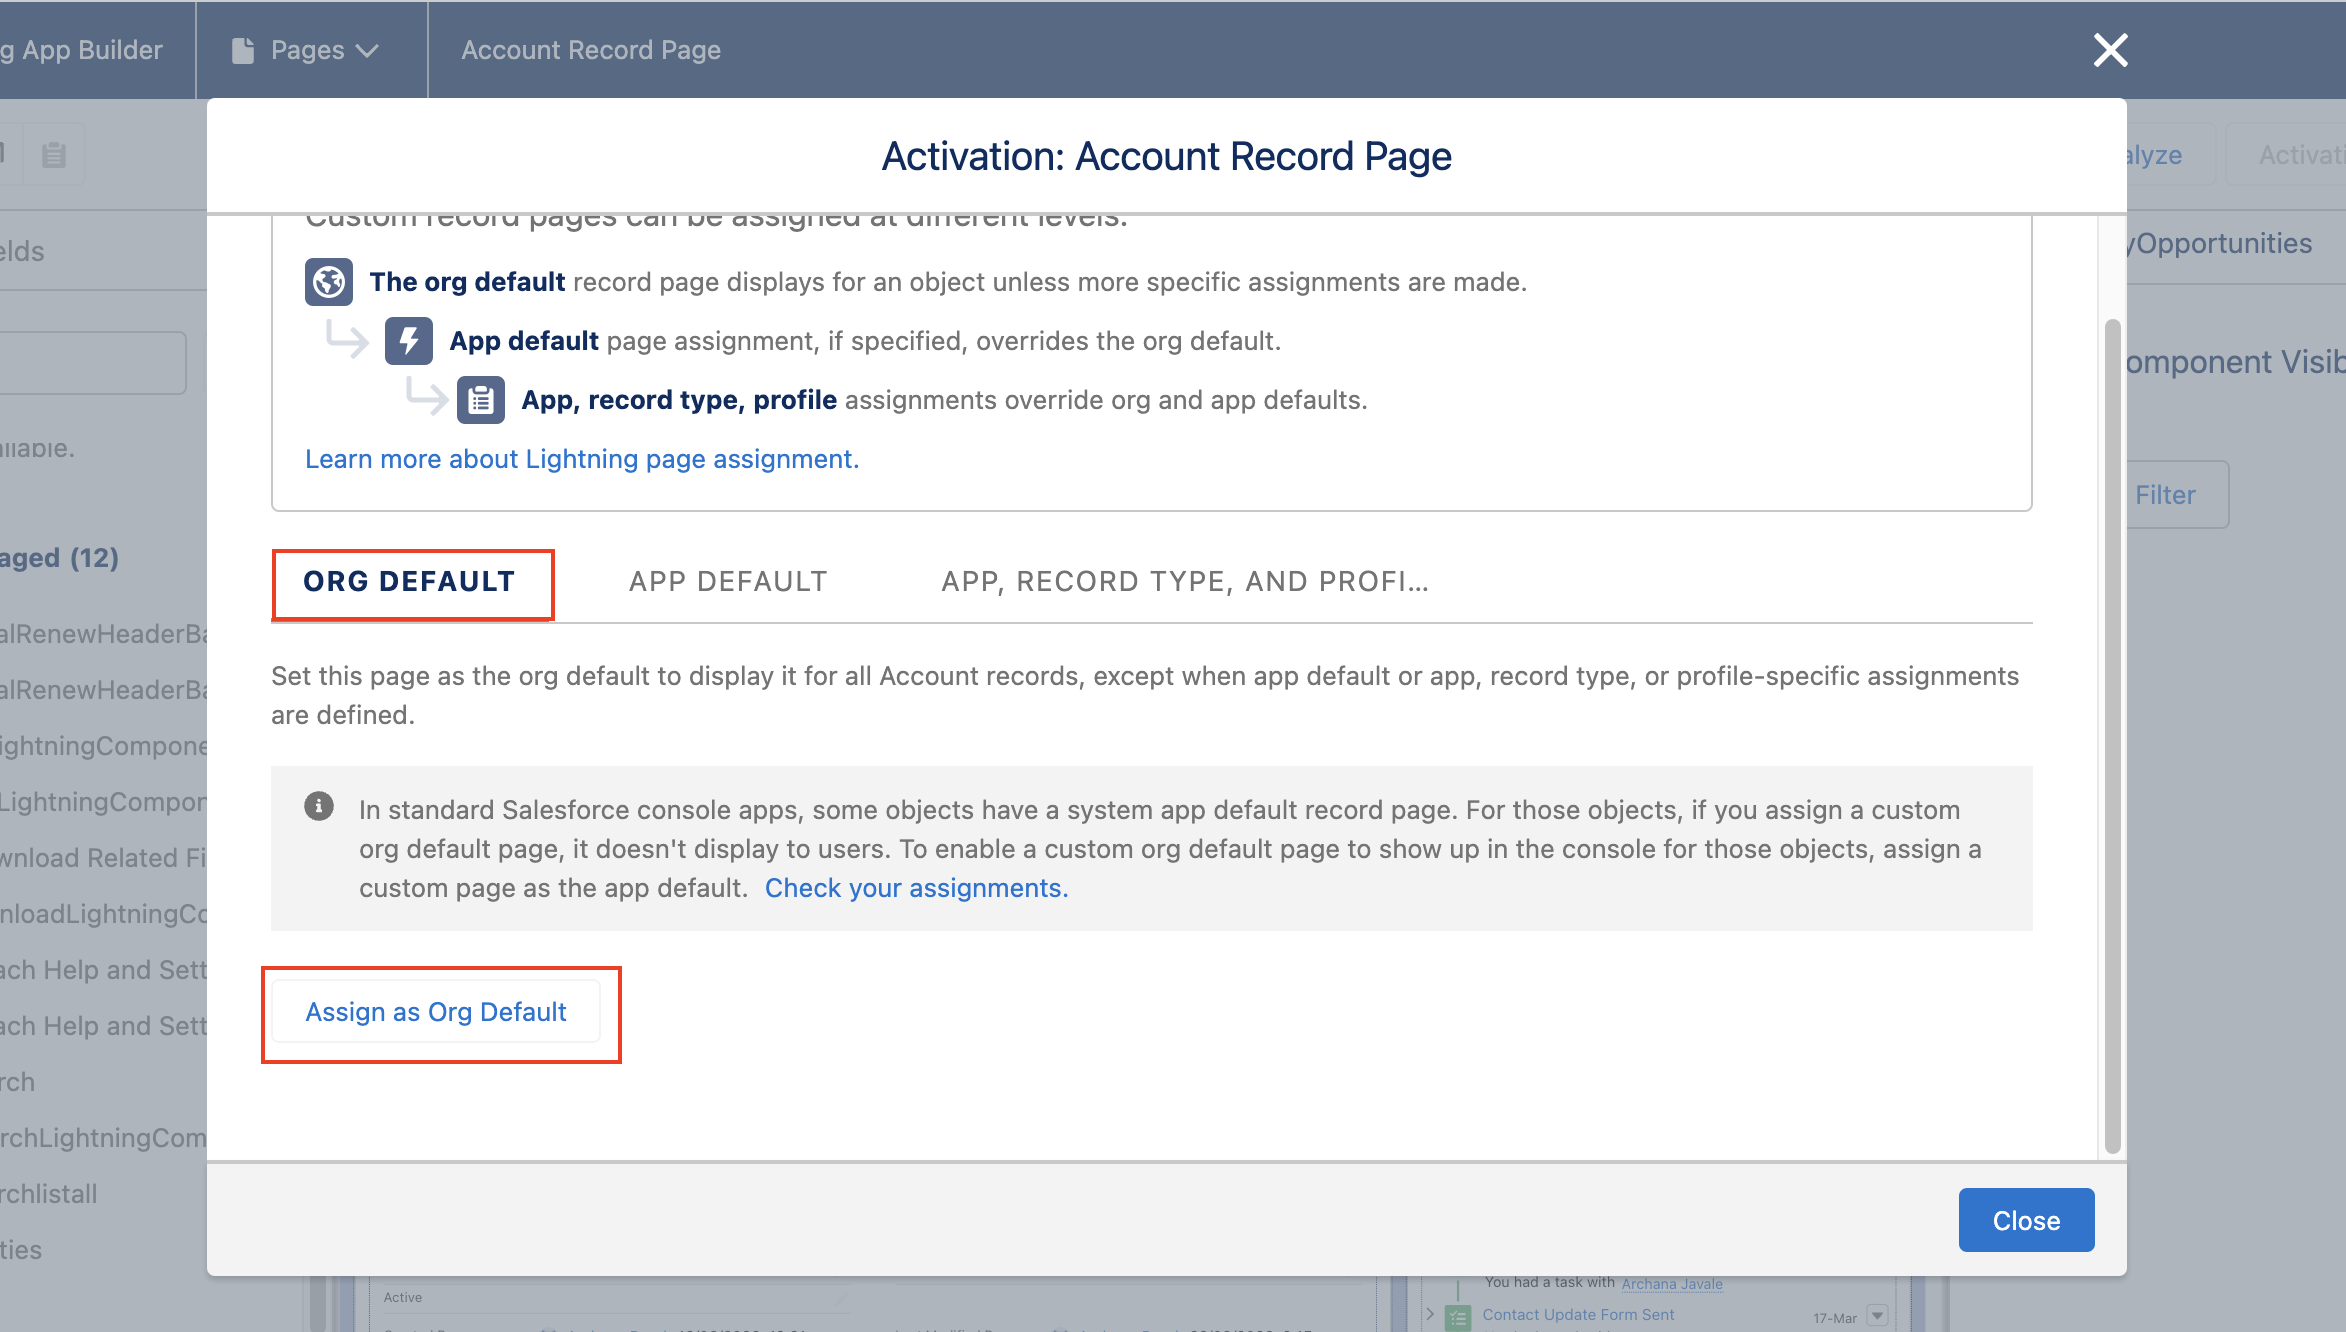Click the paste clipboard toolbar icon
The width and height of the screenshot is (2346, 1332).
click(x=54, y=155)
